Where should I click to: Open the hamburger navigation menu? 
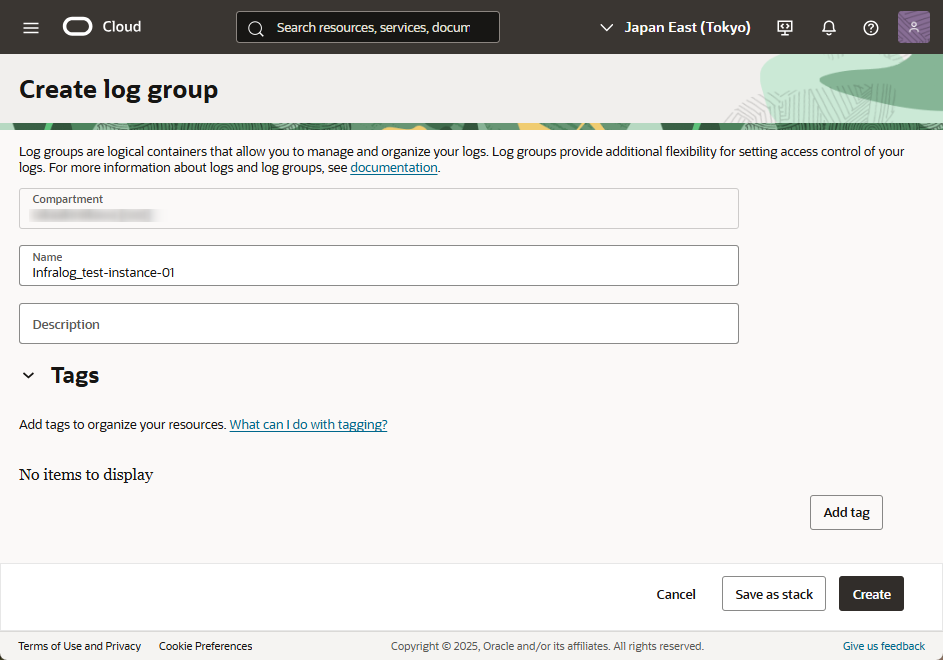[x=31, y=27]
